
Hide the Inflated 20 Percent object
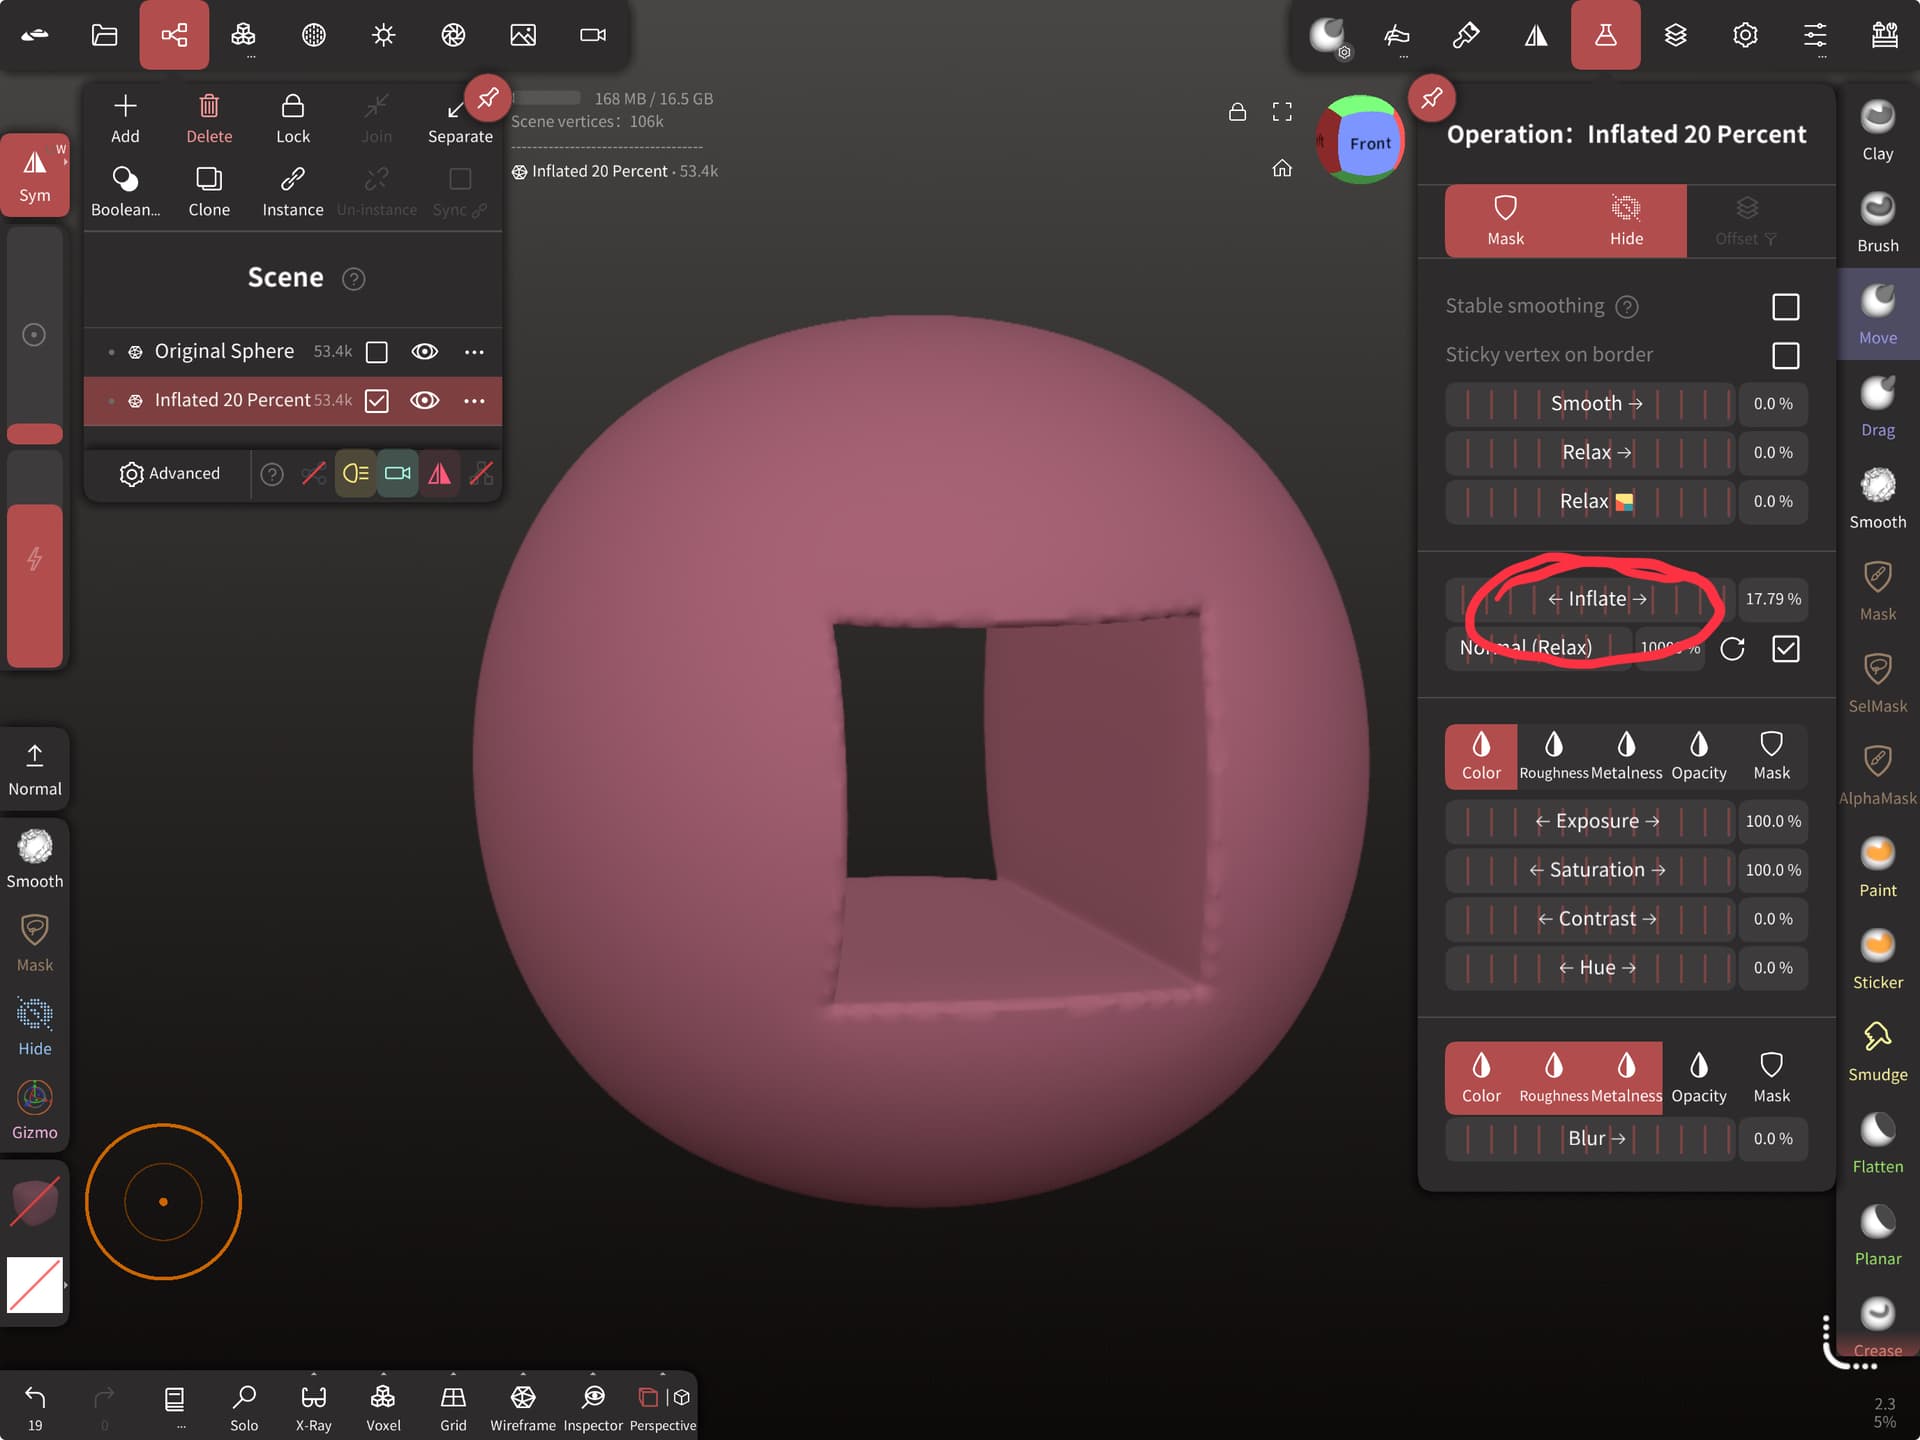425,401
